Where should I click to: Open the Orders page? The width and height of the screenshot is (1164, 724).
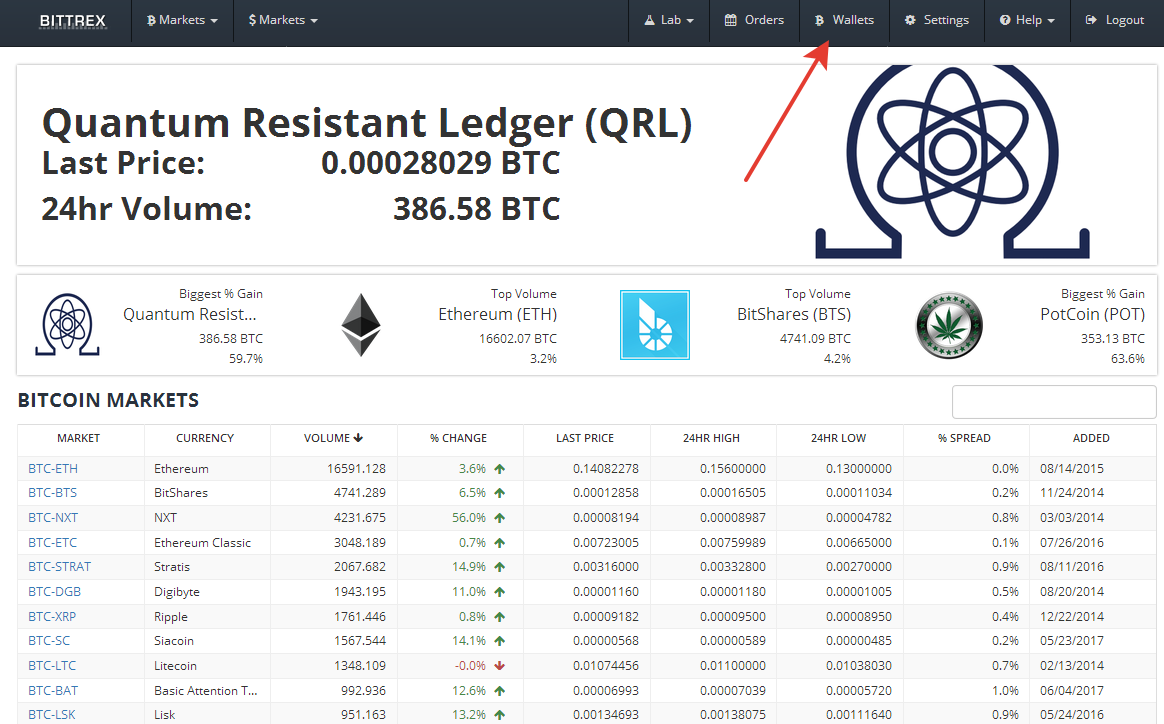[x=754, y=20]
